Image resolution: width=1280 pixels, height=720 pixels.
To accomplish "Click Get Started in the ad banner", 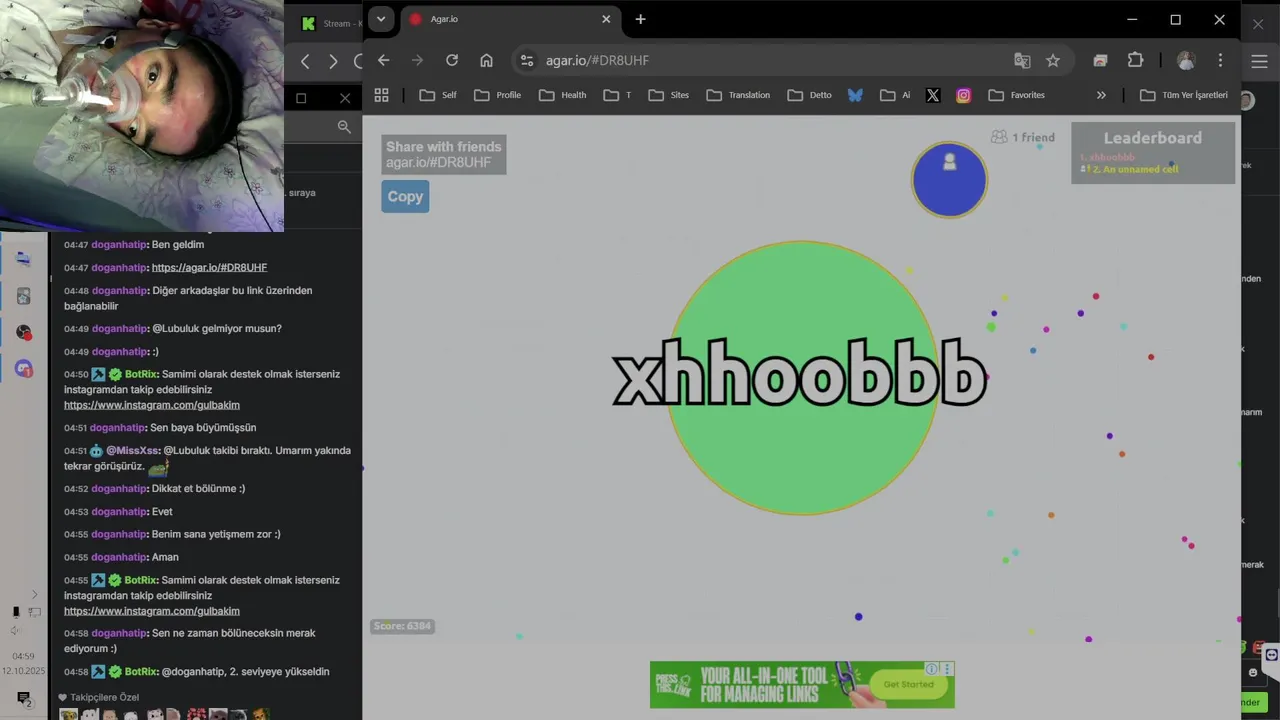I will point(909,684).
